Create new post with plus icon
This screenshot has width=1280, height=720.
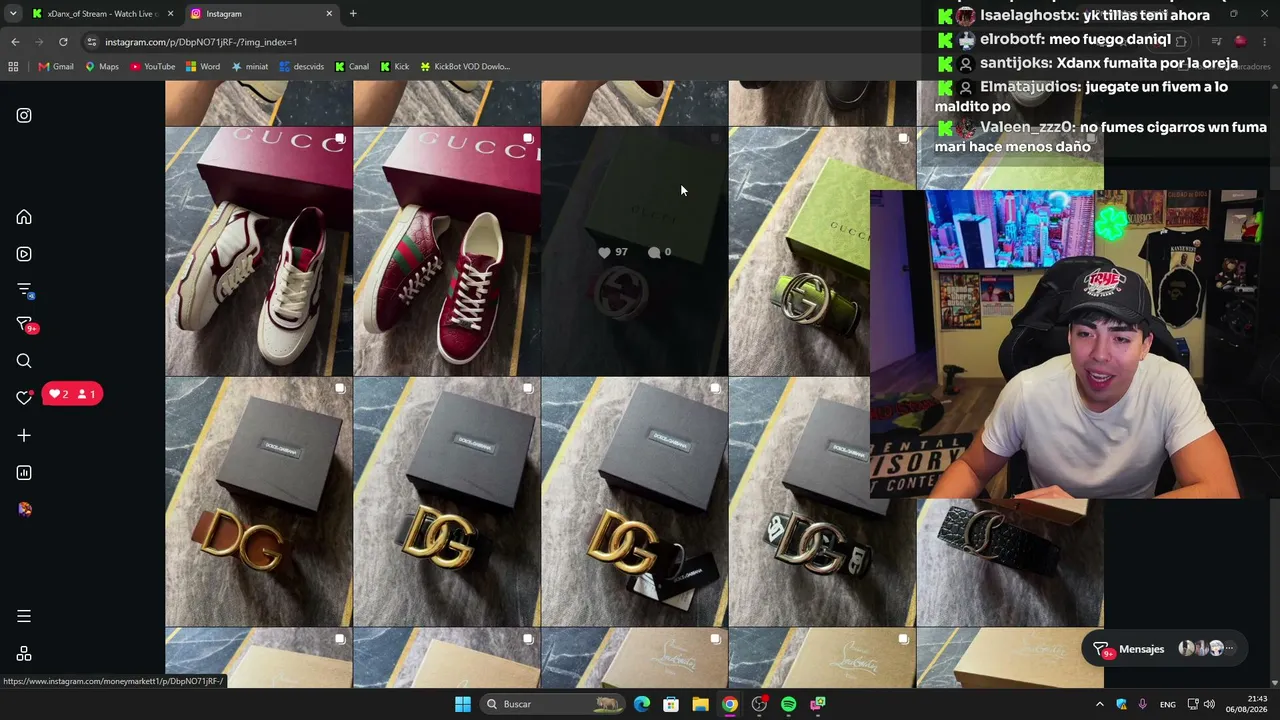(x=24, y=435)
